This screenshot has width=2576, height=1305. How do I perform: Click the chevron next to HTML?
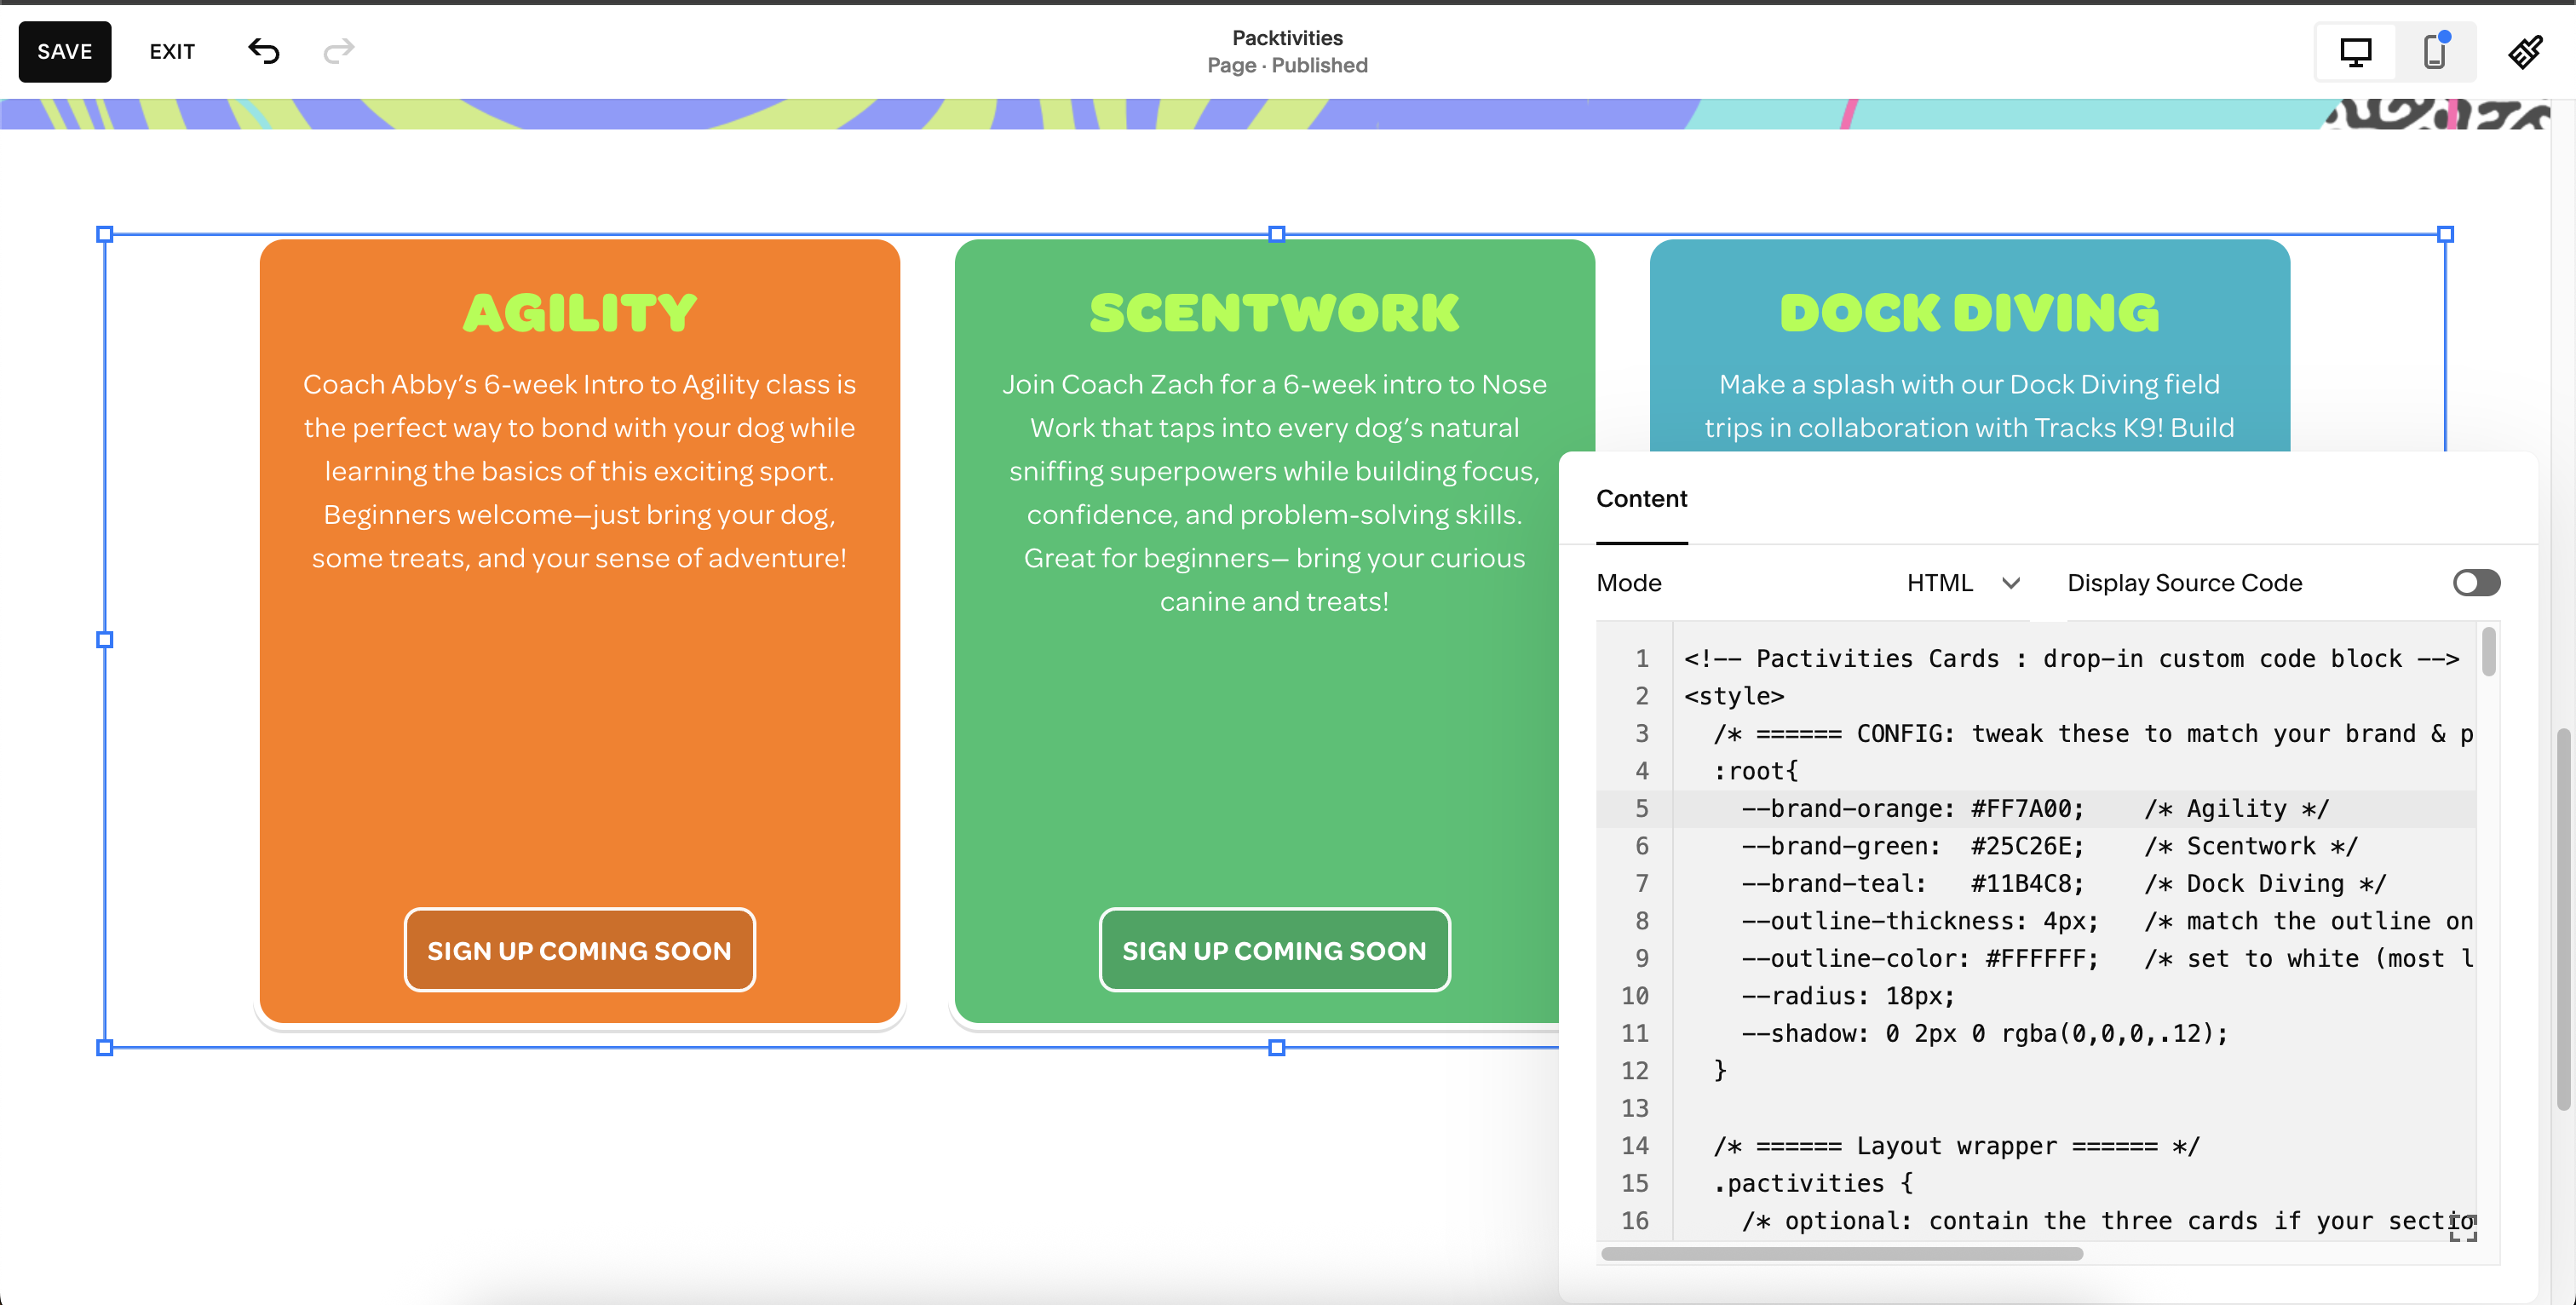(x=2011, y=583)
